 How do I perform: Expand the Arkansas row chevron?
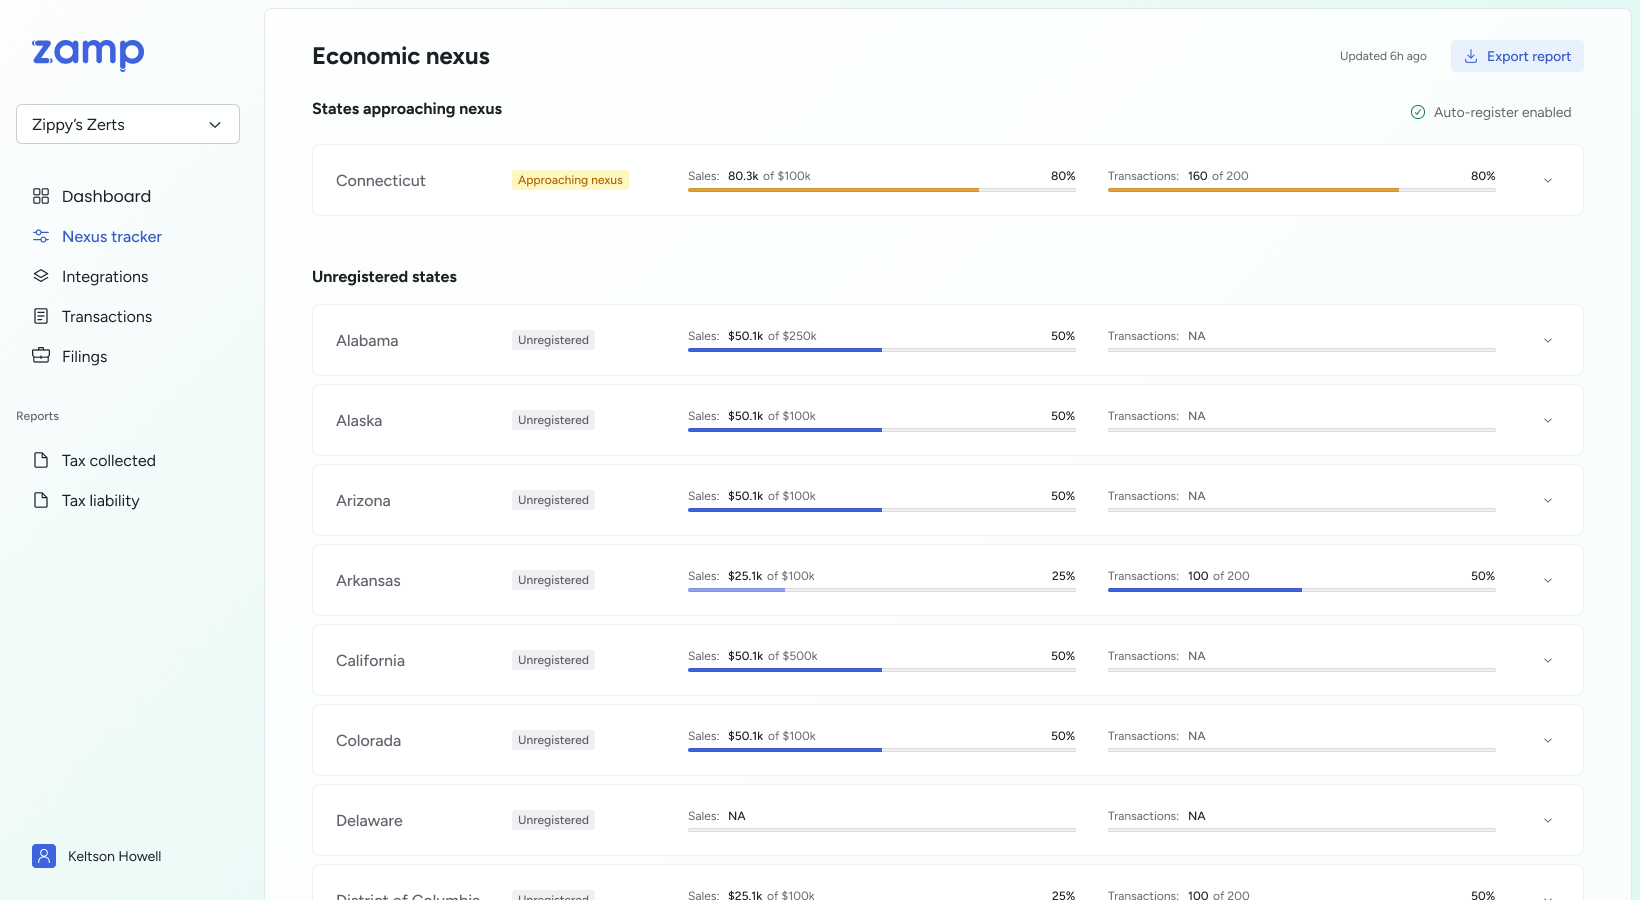tap(1548, 581)
